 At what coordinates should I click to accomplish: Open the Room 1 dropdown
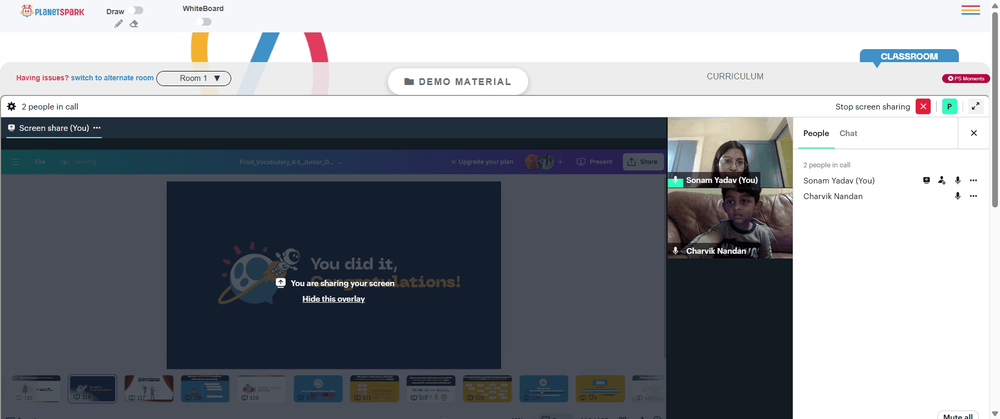click(194, 78)
